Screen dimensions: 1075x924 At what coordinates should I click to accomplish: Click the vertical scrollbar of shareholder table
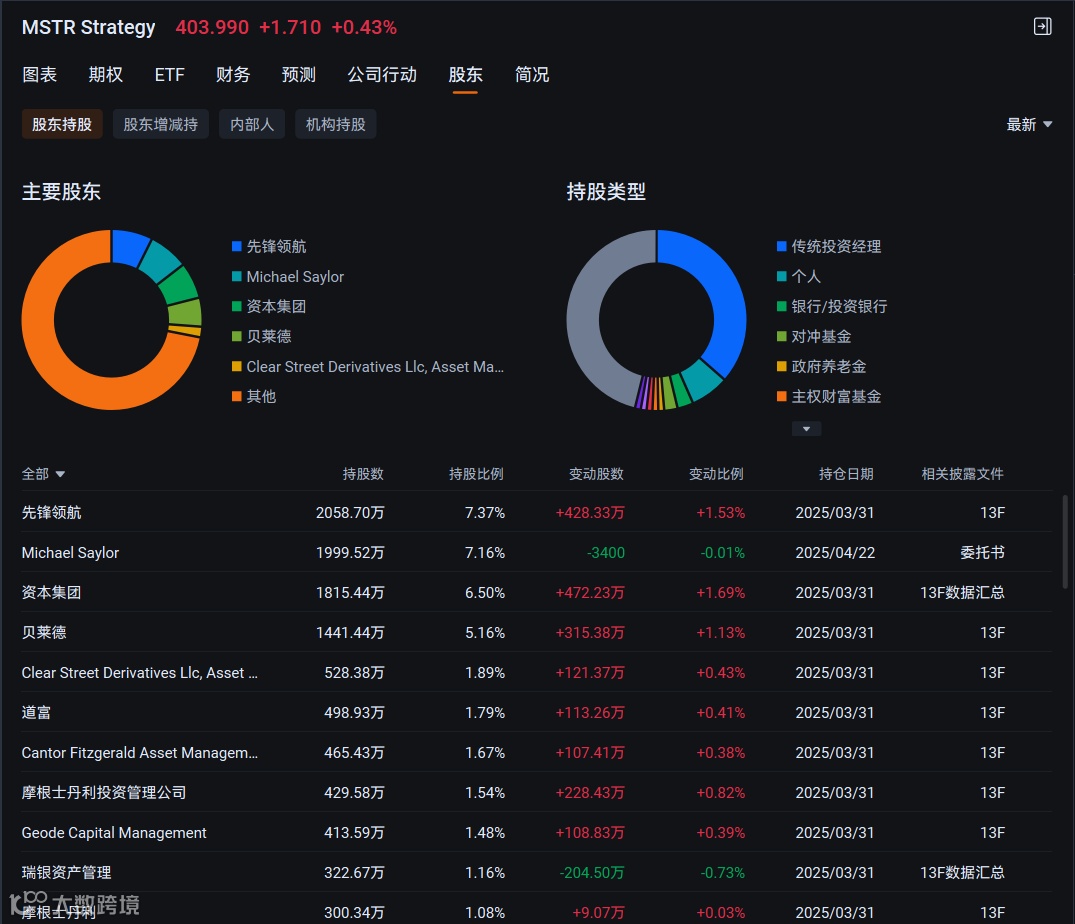coord(1065,542)
